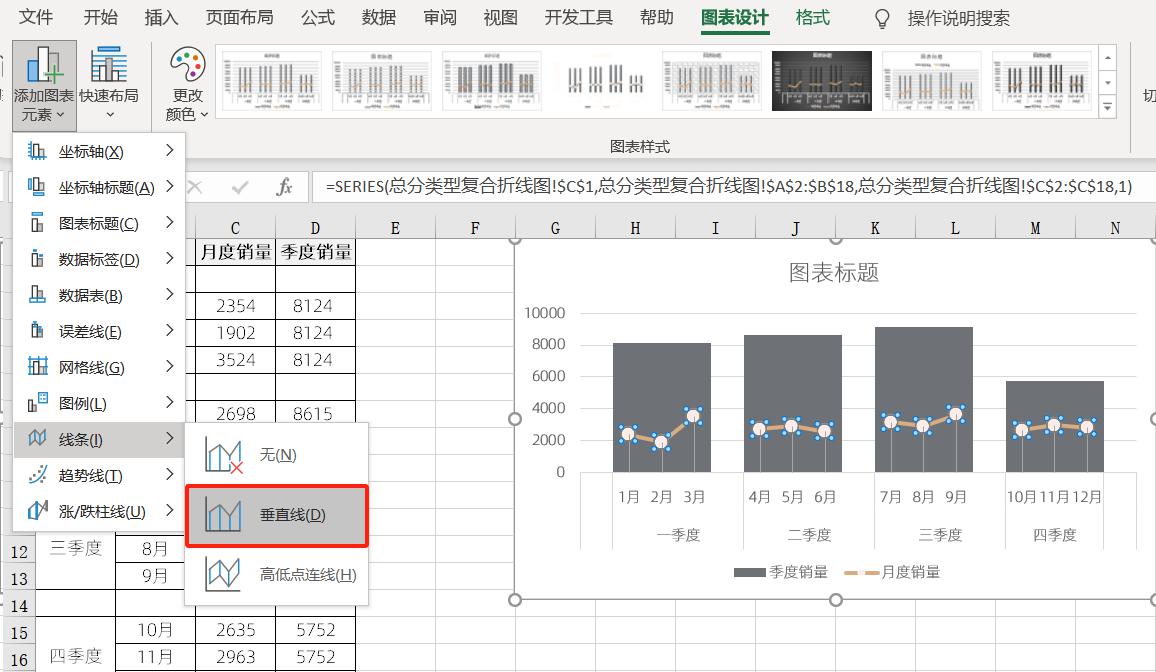Switch to the 页面布局 tab

tap(240, 17)
